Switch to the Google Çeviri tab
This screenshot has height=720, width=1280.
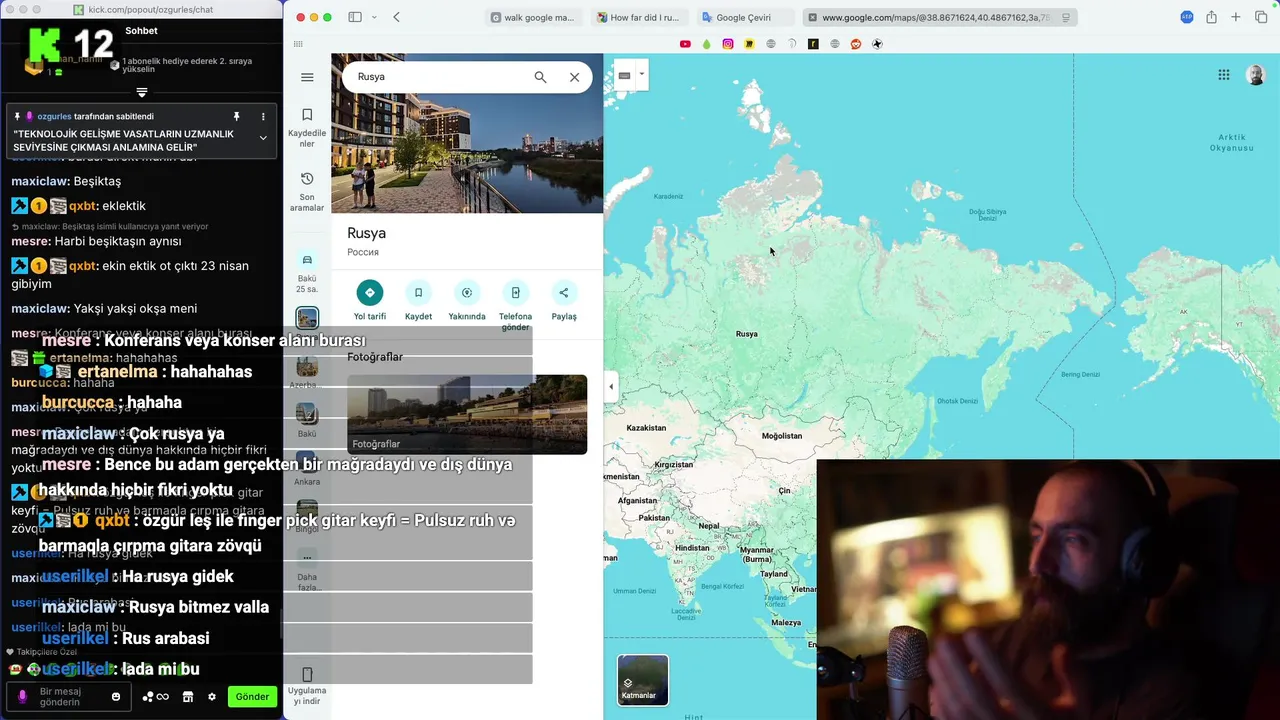point(744,17)
